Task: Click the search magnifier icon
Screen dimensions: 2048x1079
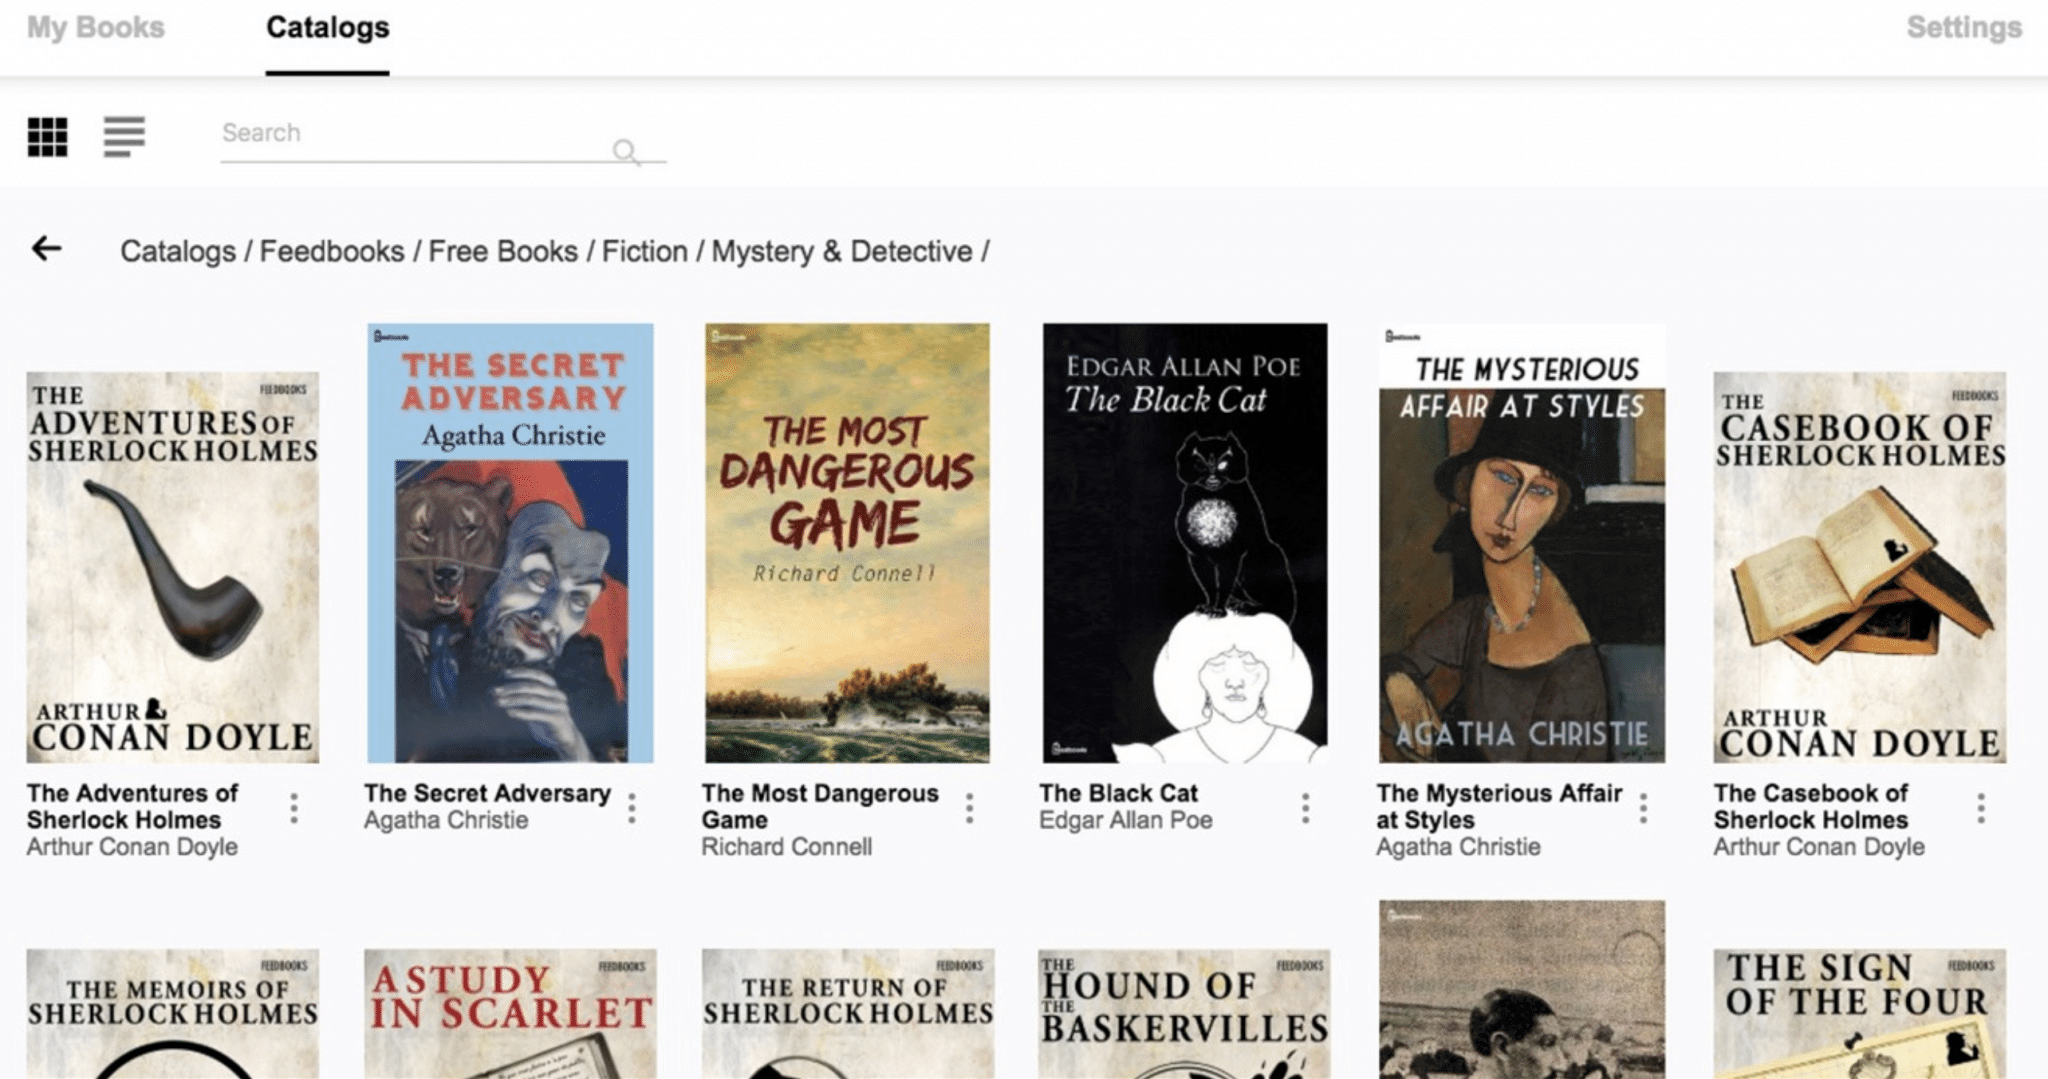Action: click(x=626, y=151)
